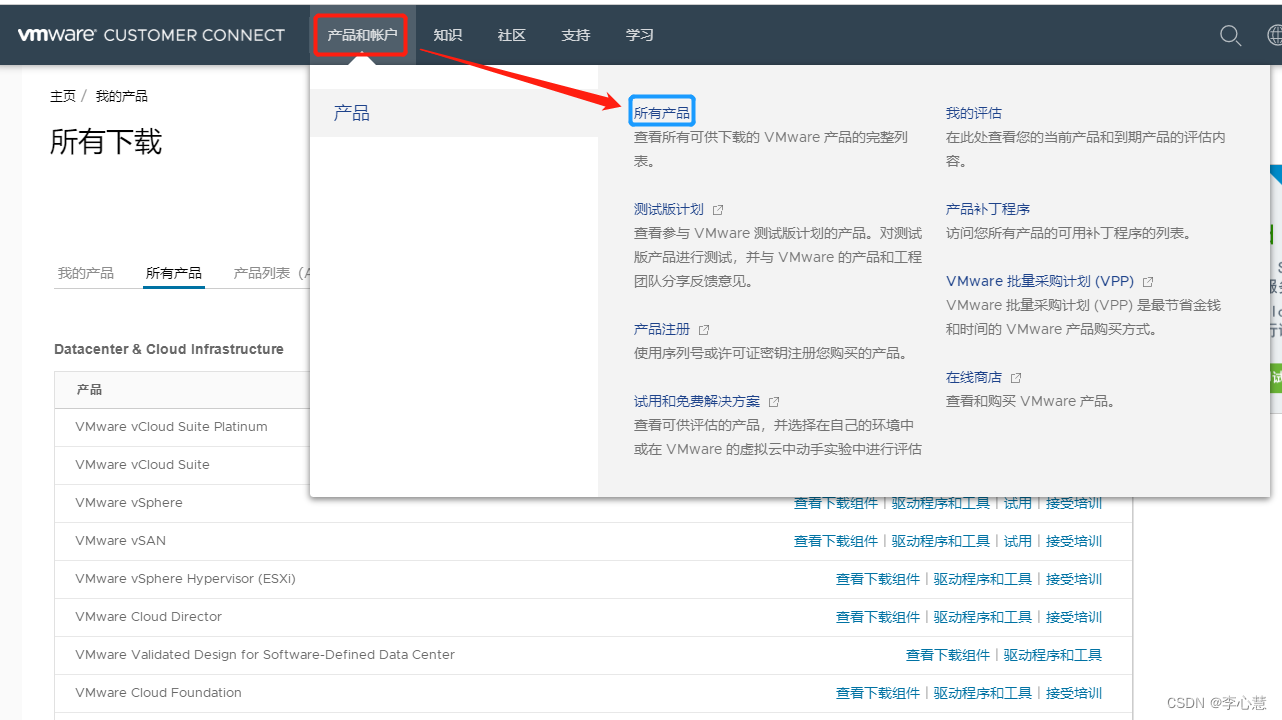Open VMware 批量采购计划 (VPP) link
The image size is (1282, 720).
[x=1040, y=281]
